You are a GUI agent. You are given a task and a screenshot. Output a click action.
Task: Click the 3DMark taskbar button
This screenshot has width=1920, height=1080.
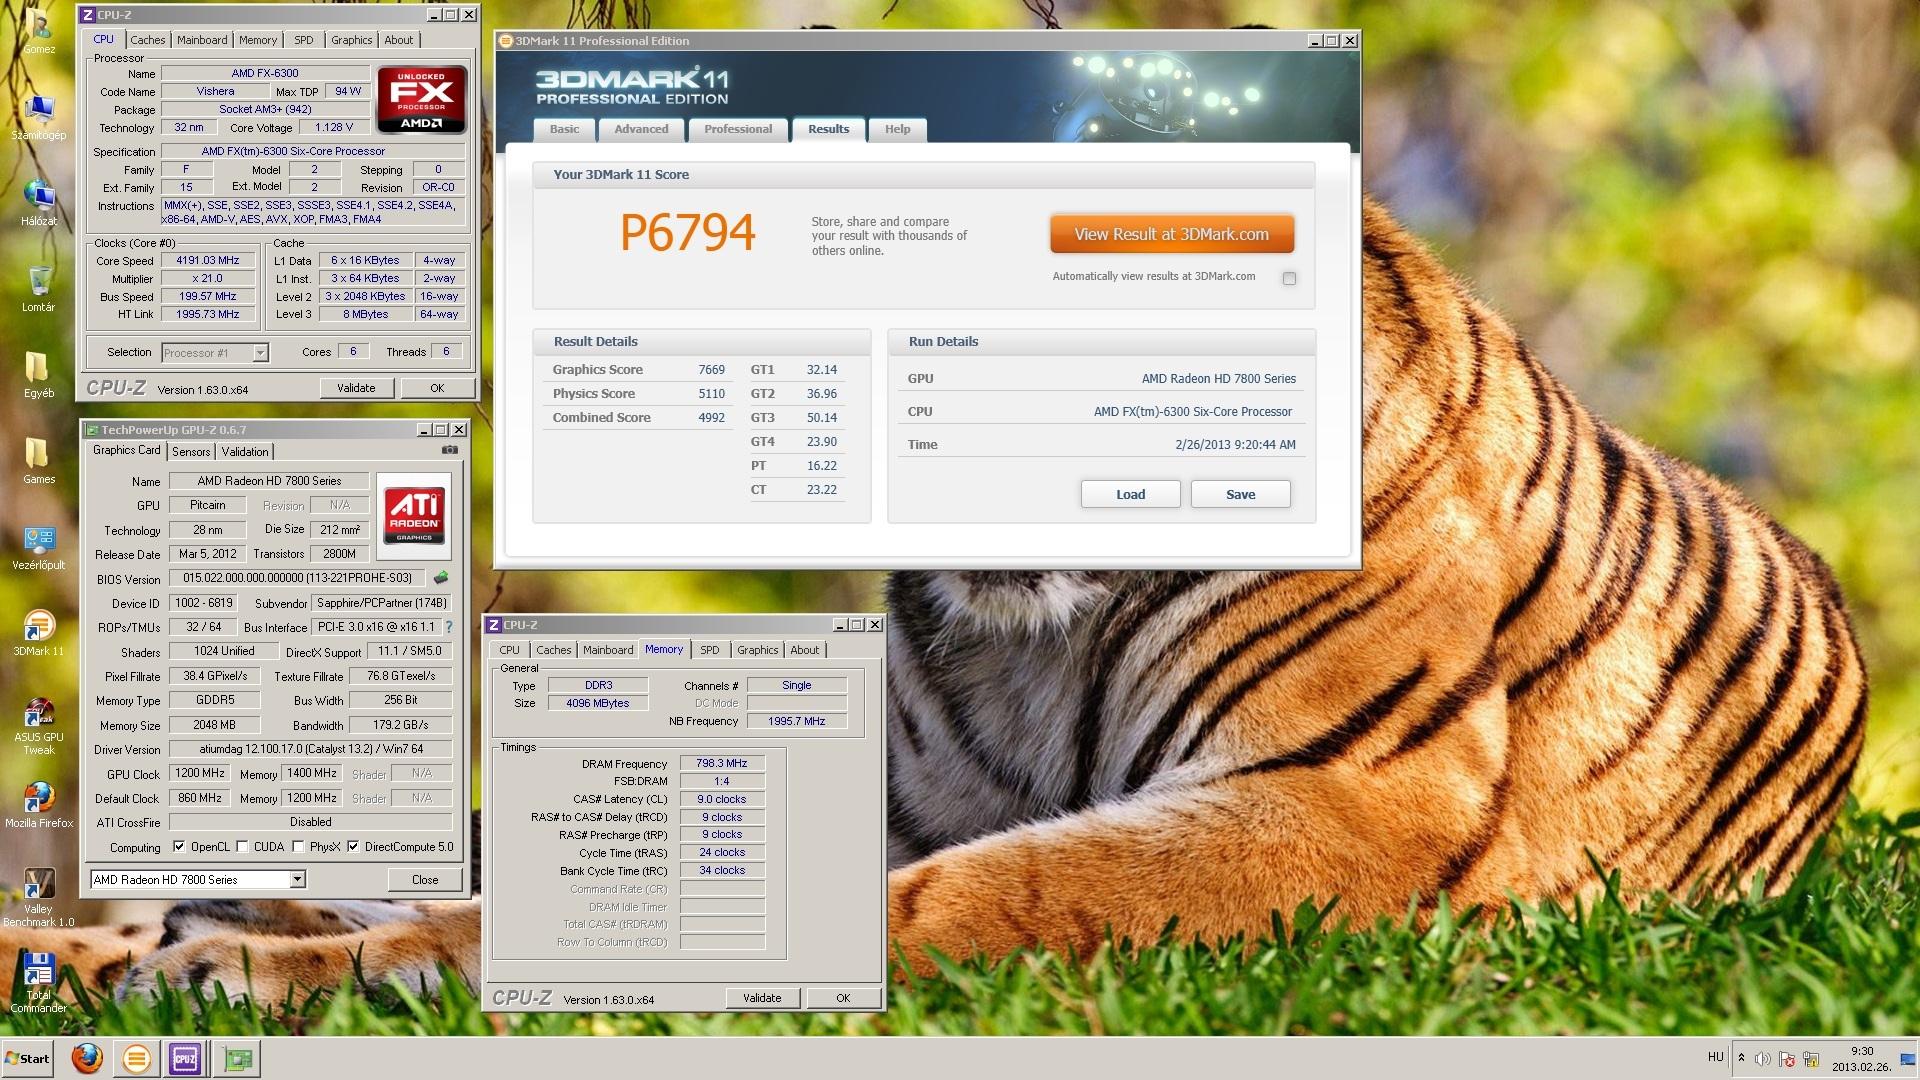tap(137, 1058)
